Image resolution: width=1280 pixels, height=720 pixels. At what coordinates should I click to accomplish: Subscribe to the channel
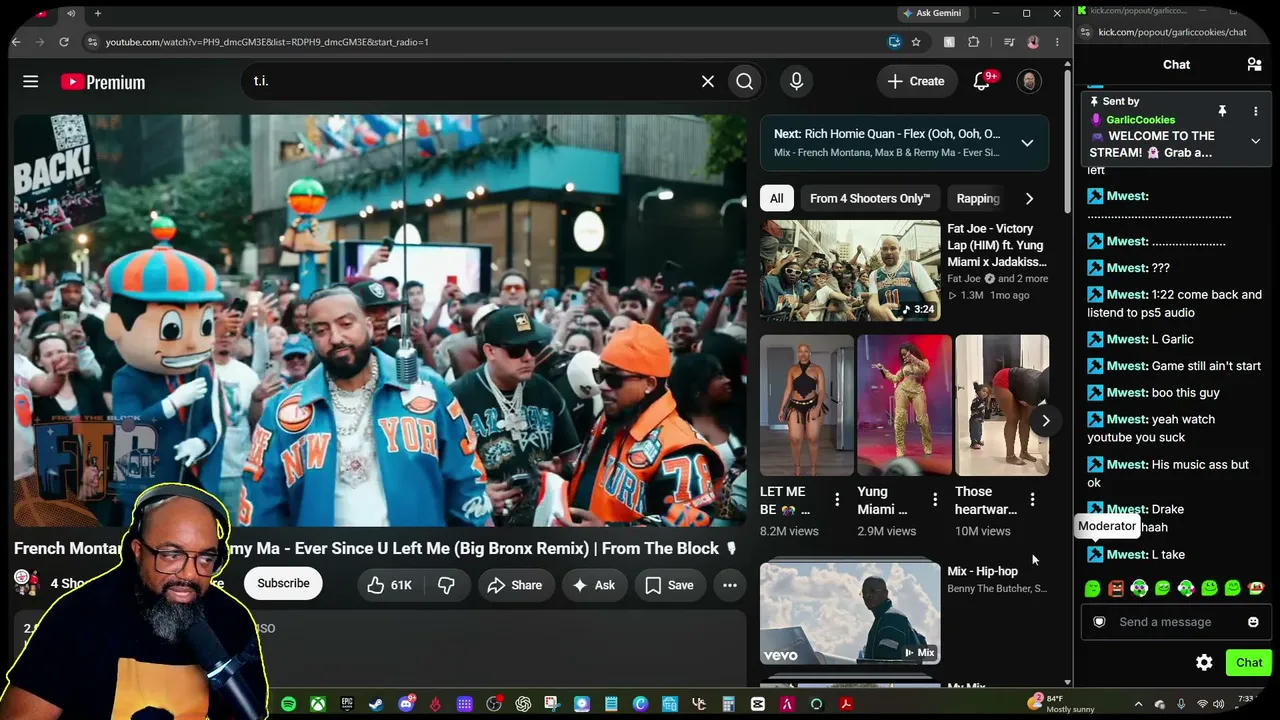click(283, 584)
